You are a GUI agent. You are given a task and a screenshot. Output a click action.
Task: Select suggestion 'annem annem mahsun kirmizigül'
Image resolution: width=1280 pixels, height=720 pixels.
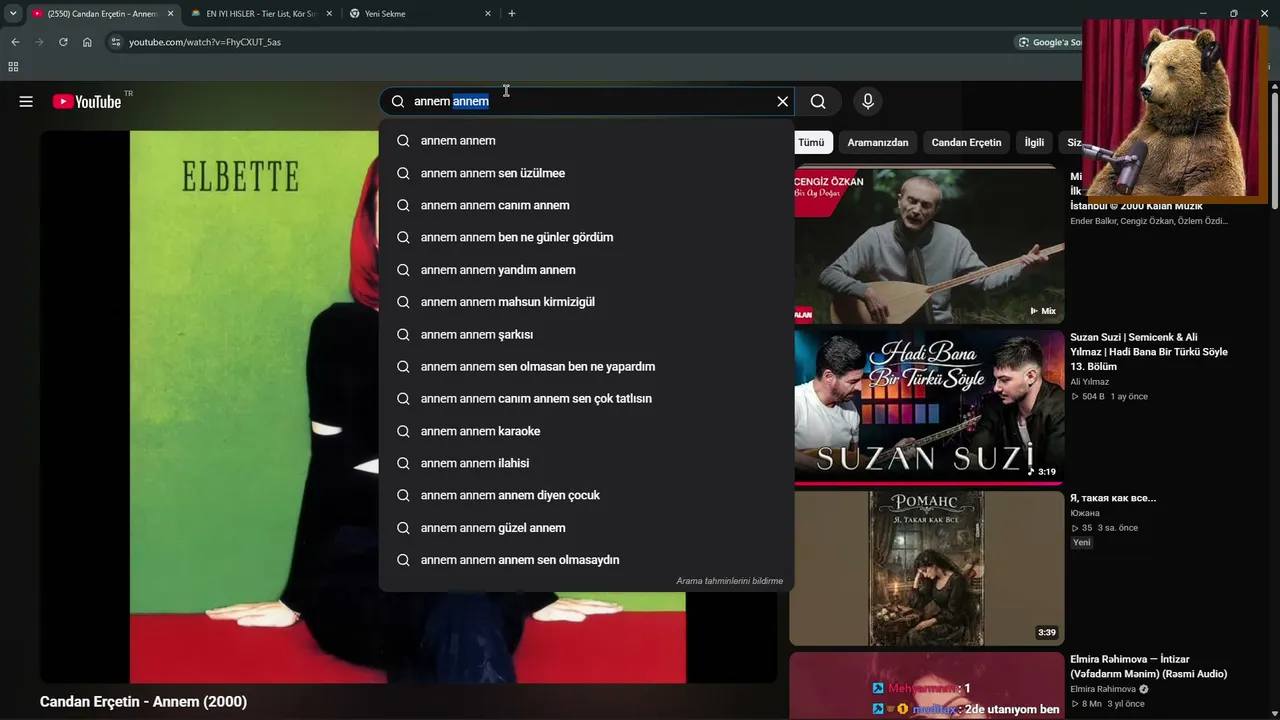pyautogui.click(x=586, y=302)
